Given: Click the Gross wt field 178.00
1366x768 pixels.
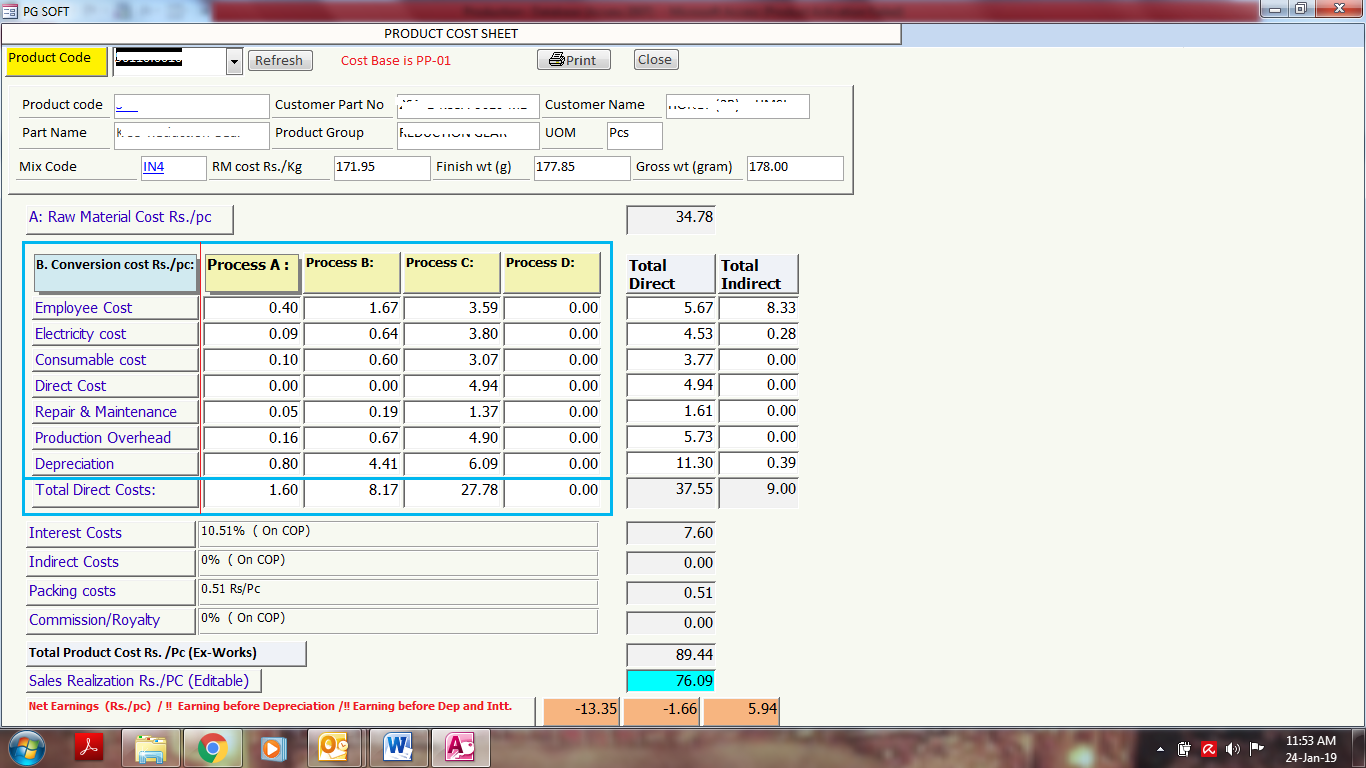Looking at the screenshot, I should pyautogui.click(x=795, y=168).
